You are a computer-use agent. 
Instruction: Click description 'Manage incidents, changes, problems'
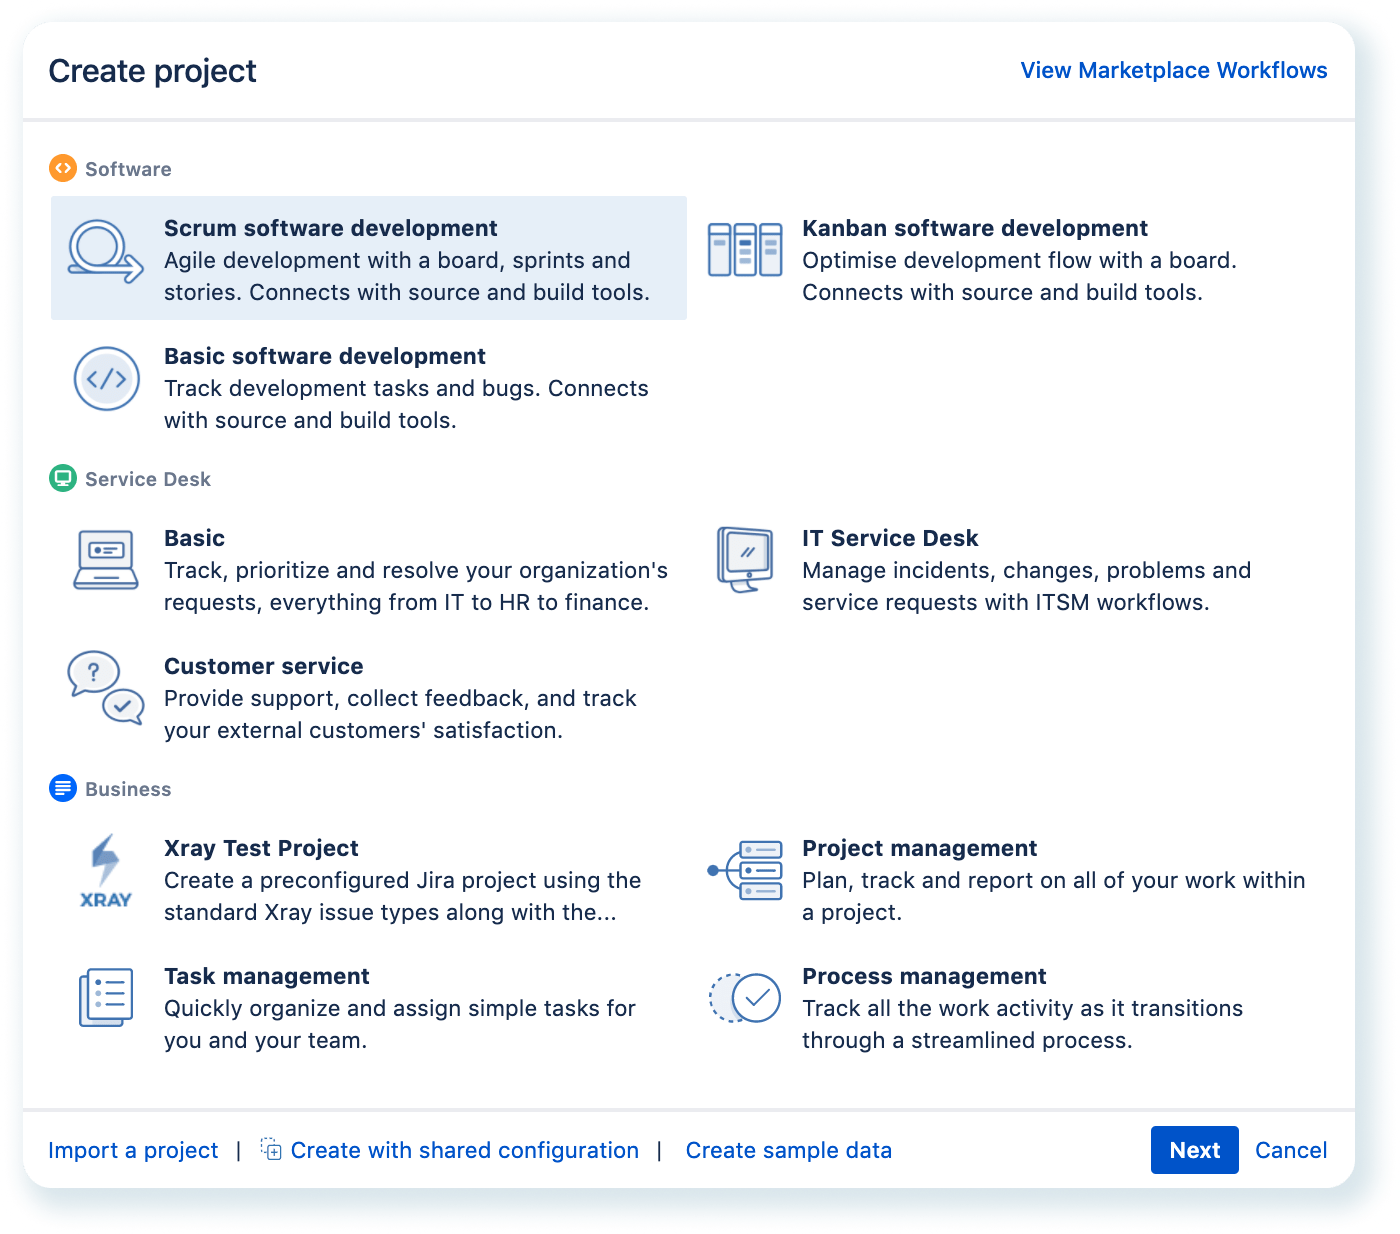(x=1026, y=586)
